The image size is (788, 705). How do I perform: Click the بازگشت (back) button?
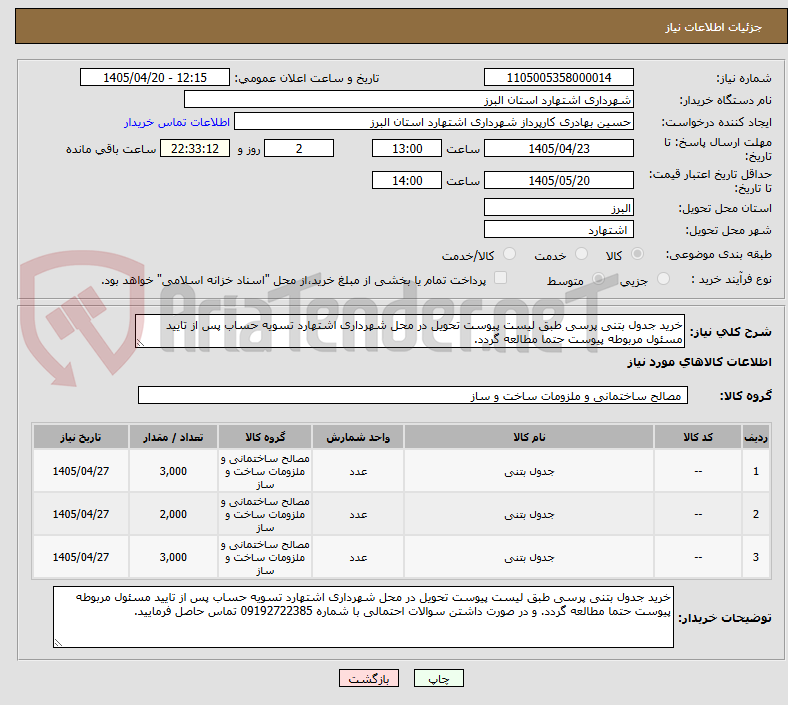coord(369,679)
